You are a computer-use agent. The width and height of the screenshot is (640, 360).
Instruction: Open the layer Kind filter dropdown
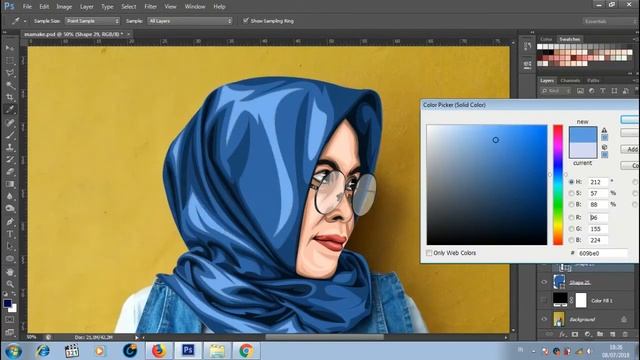pyautogui.click(x=556, y=91)
